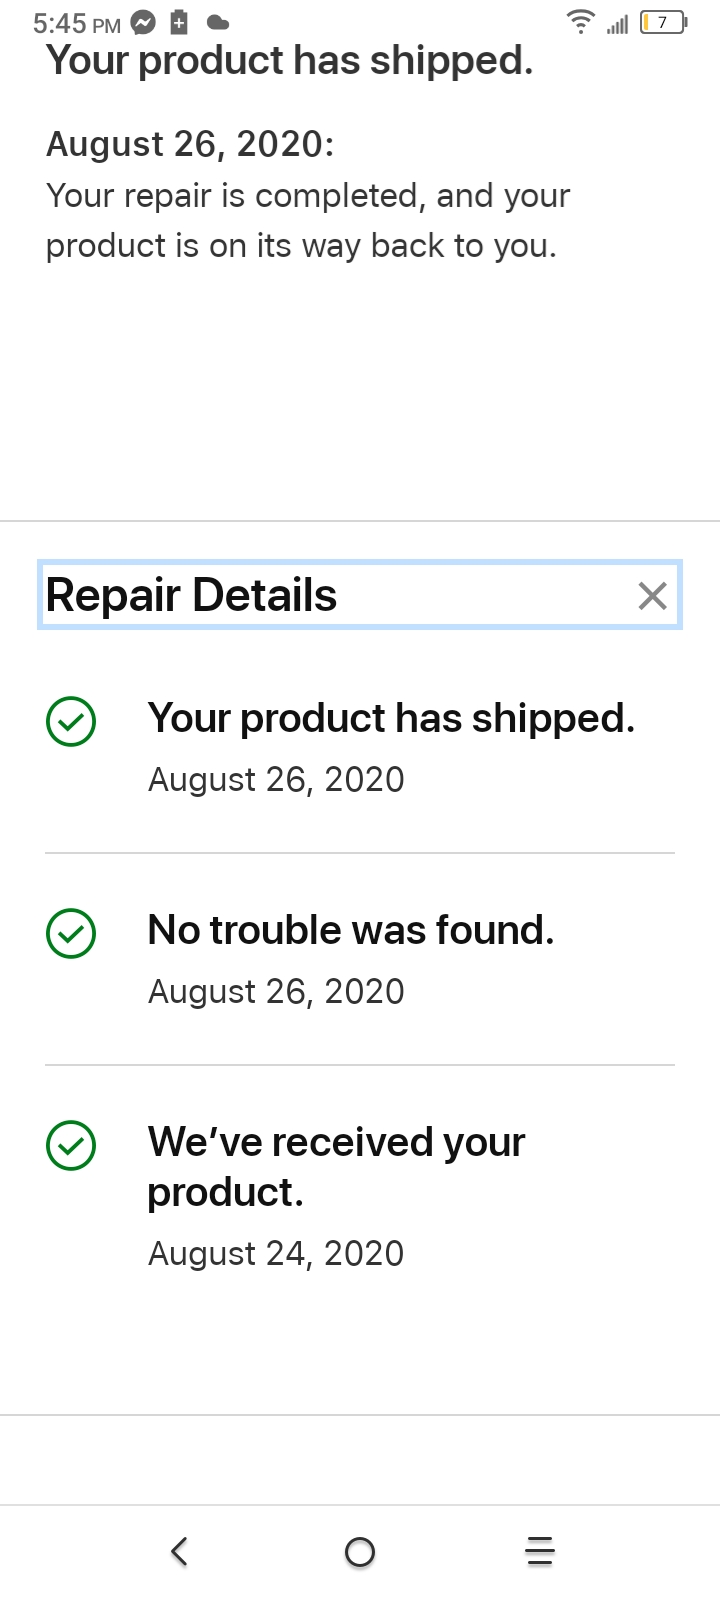The height and width of the screenshot is (1600, 720).
Task: Tap the top 'Your product has shipped.' headline
Action: pyautogui.click(x=289, y=61)
